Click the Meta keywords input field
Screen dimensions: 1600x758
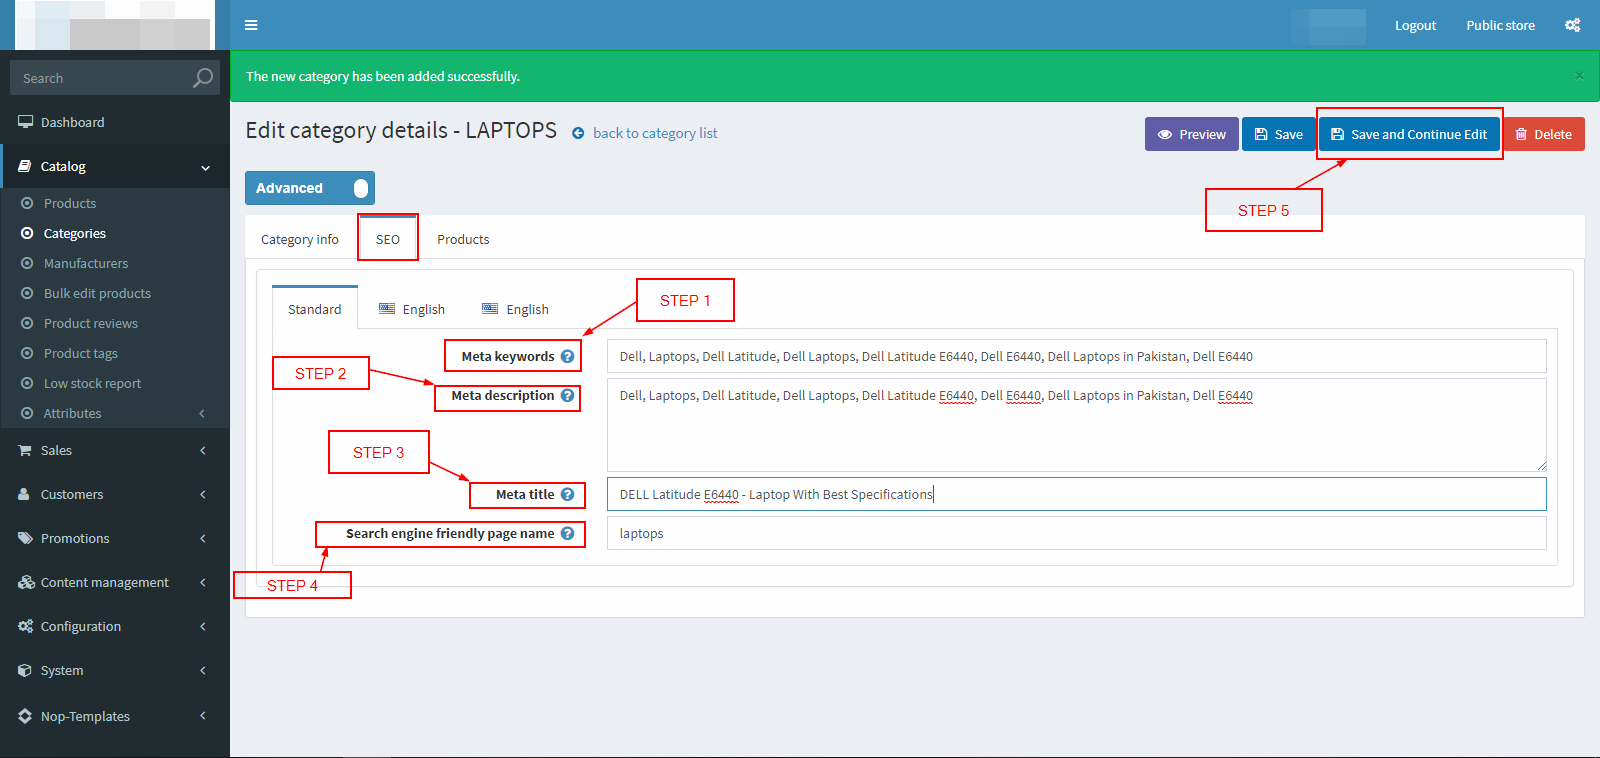pyautogui.click(x=1077, y=356)
